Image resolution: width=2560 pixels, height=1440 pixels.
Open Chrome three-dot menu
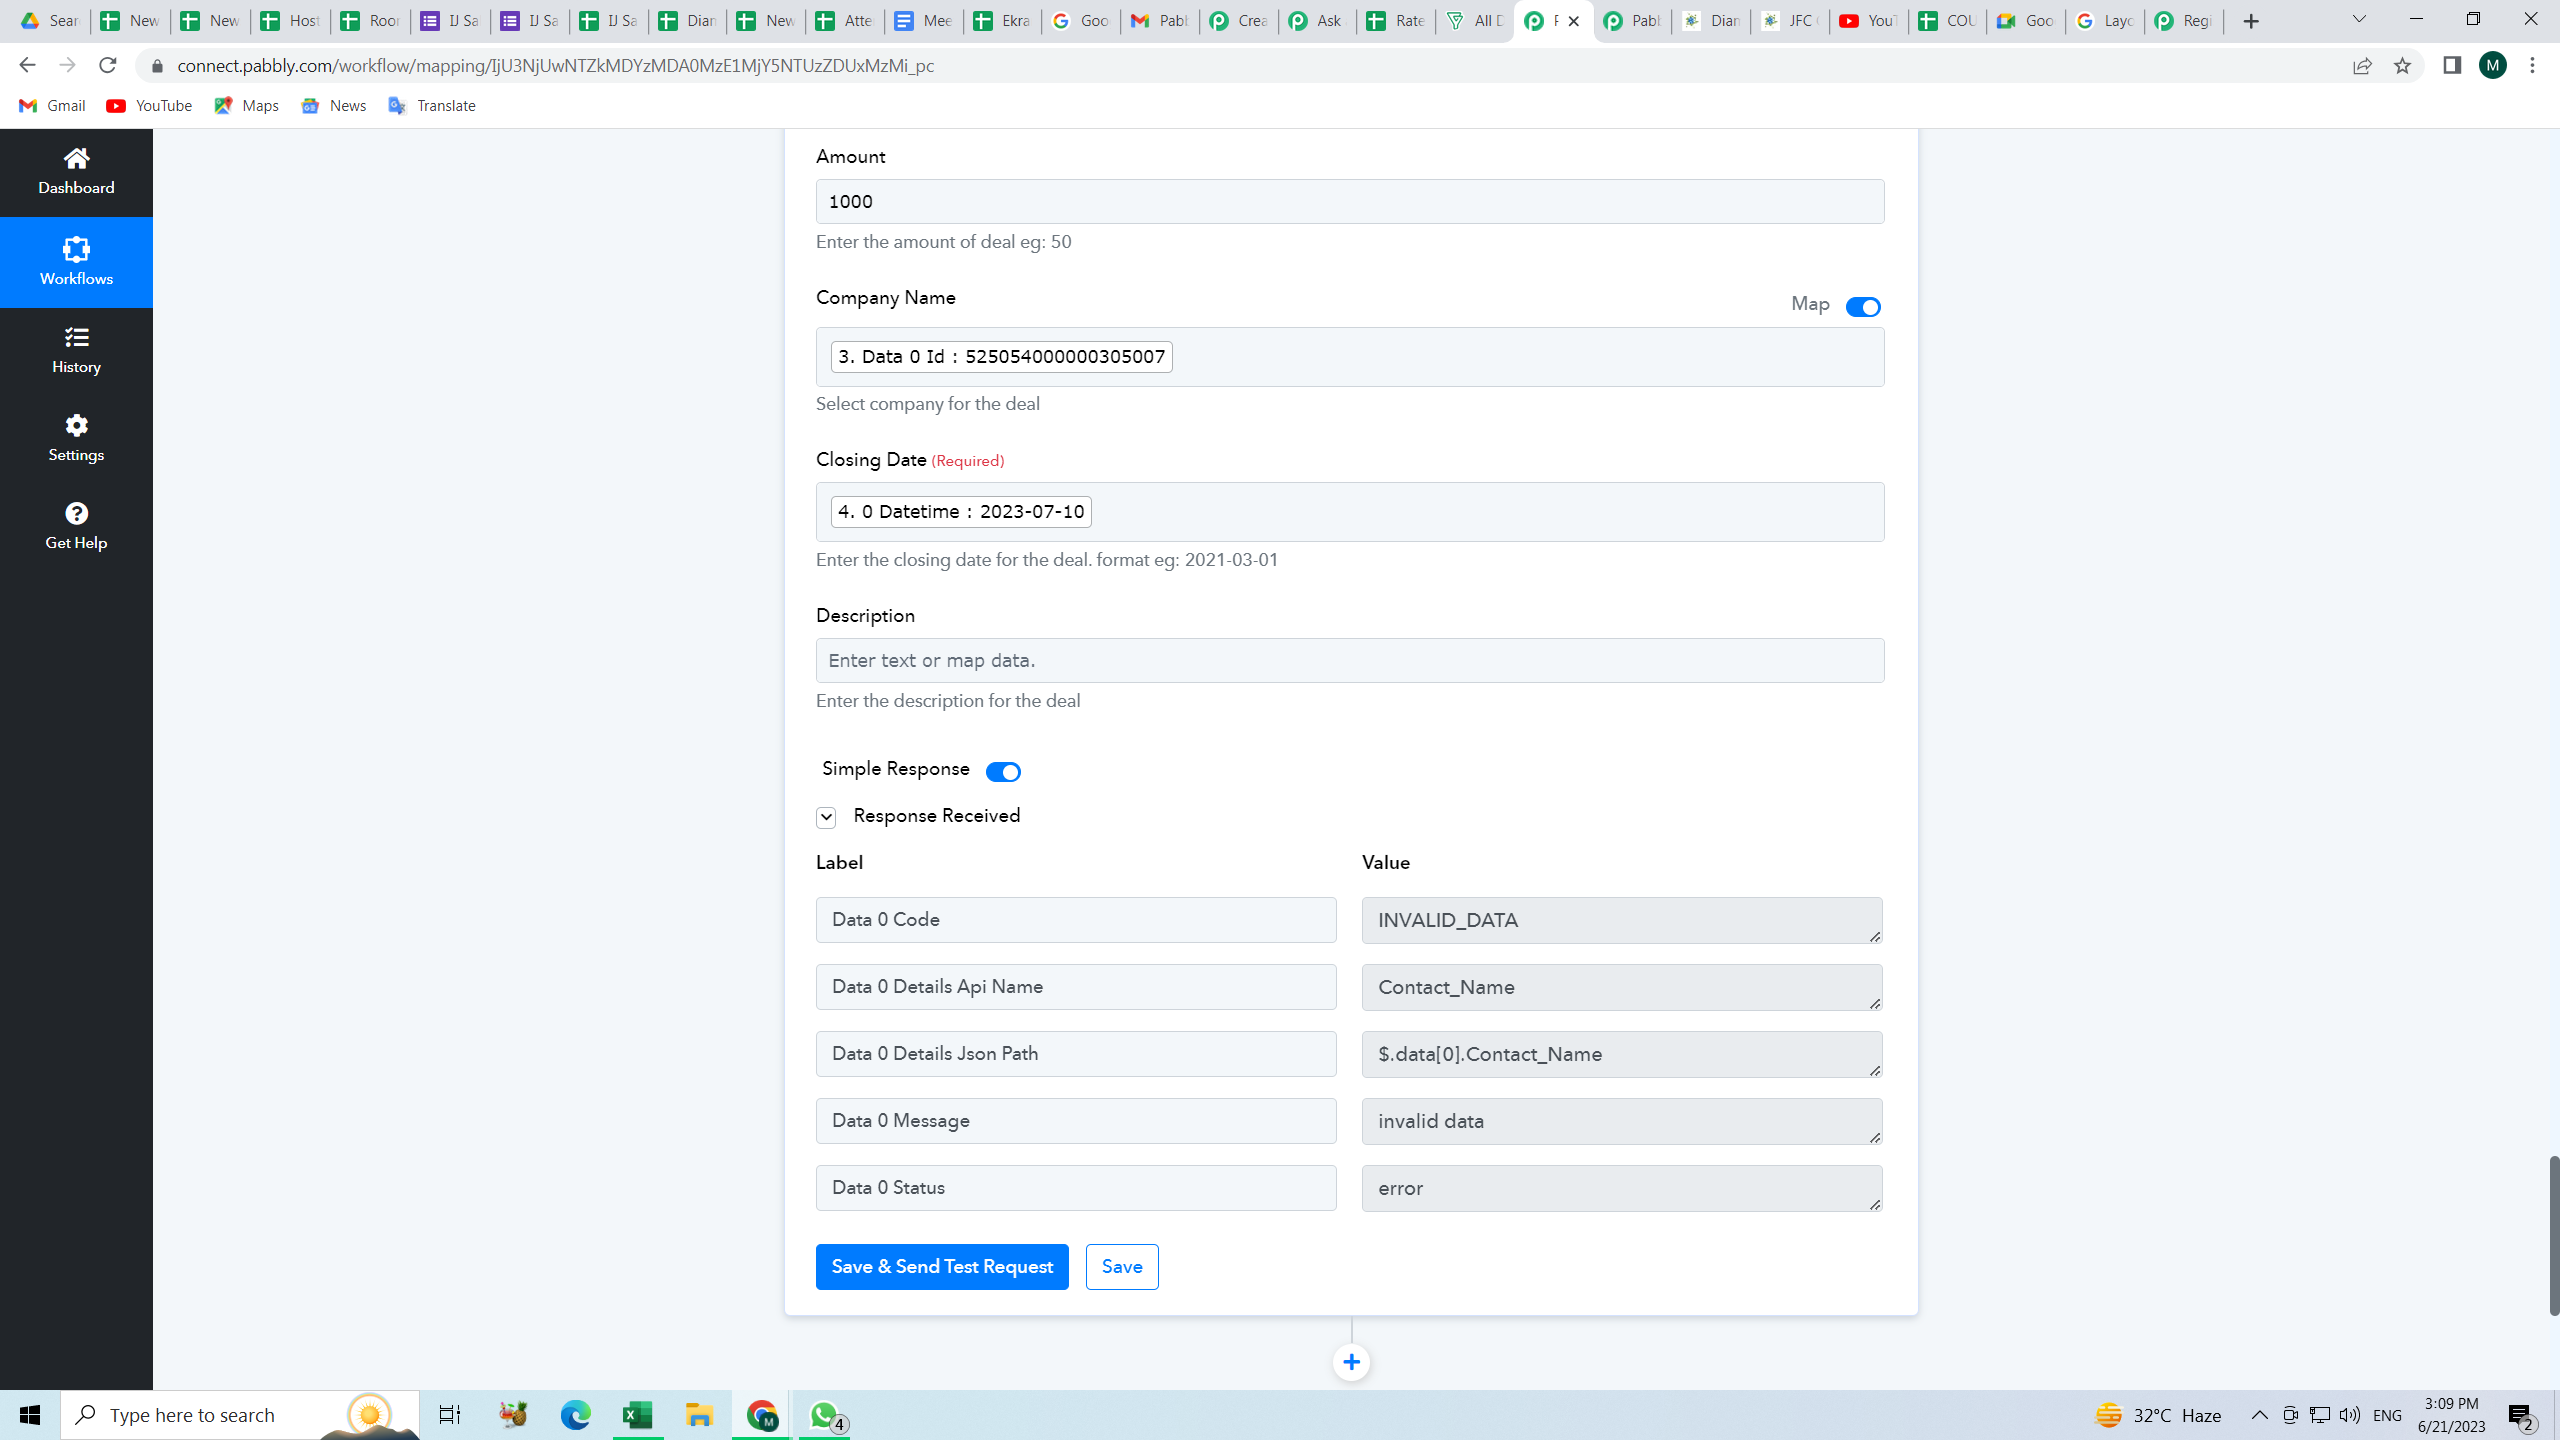click(x=2533, y=66)
